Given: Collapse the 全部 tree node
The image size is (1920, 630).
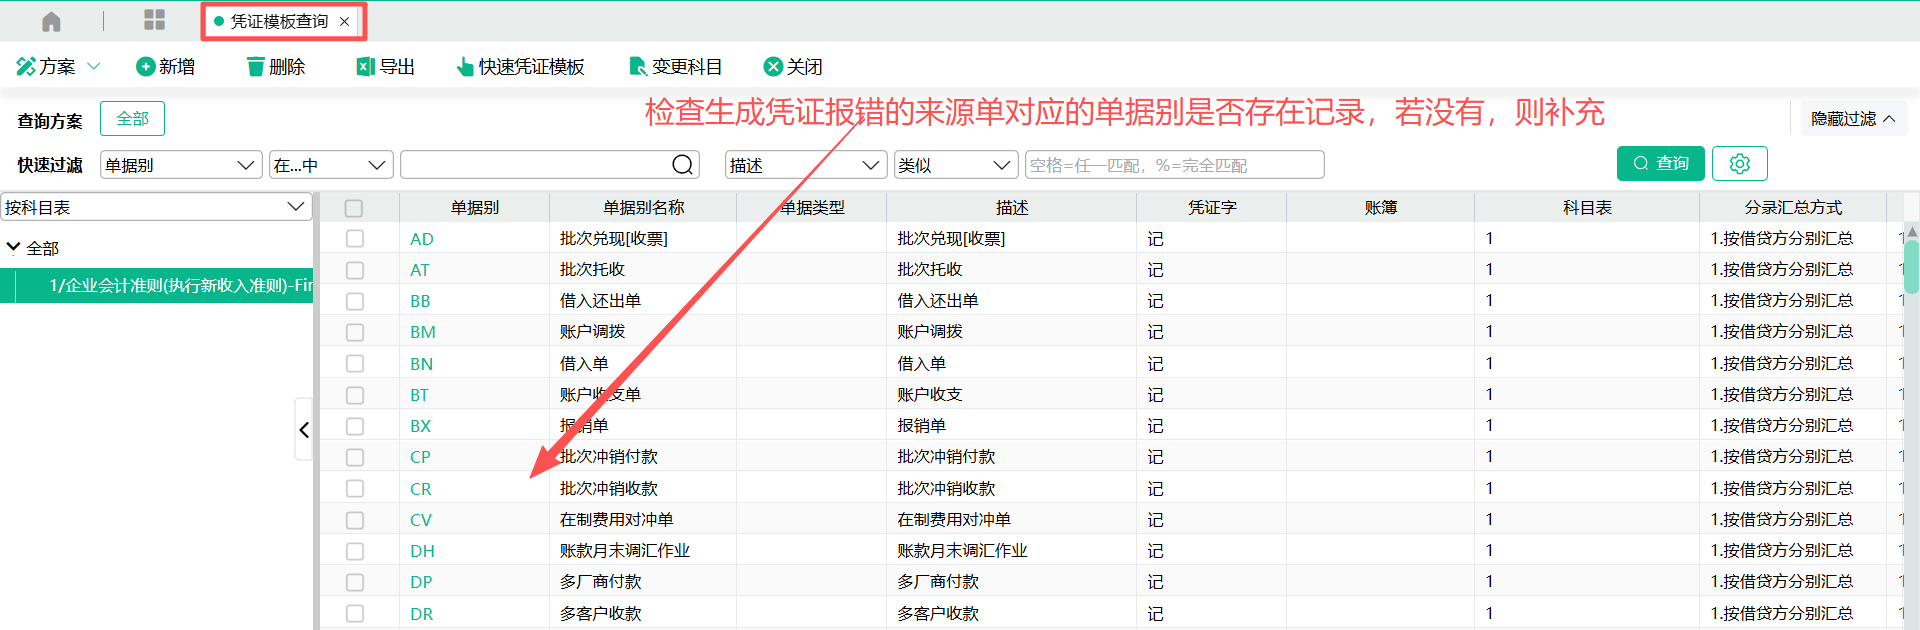Looking at the screenshot, I should [x=14, y=247].
